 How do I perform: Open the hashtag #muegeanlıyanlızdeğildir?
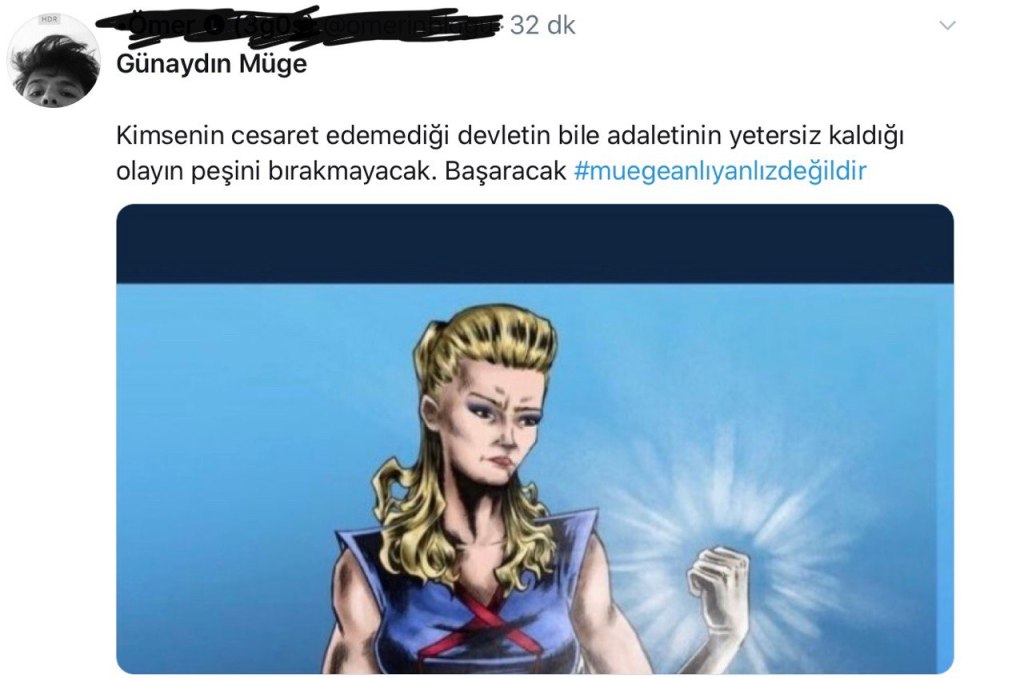coord(720,171)
